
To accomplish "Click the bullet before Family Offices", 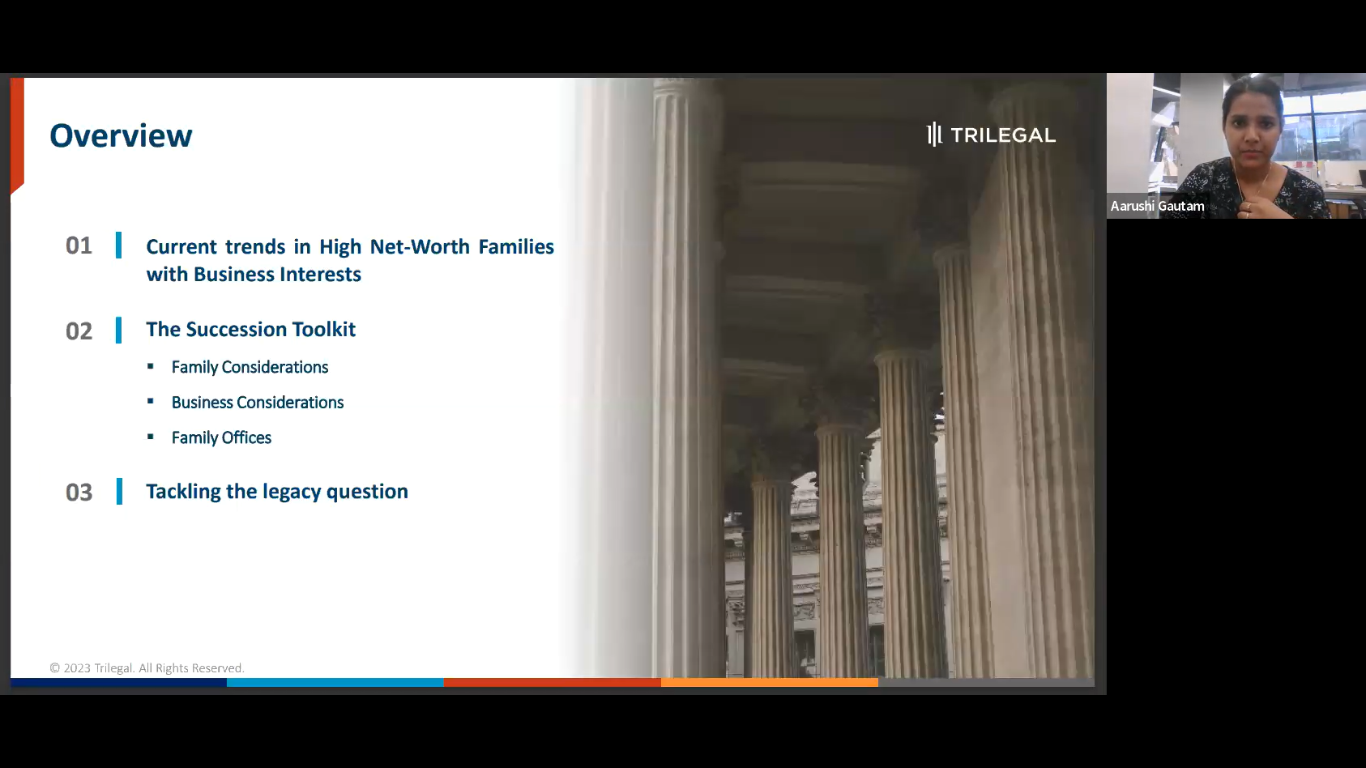I will (150, 436).
